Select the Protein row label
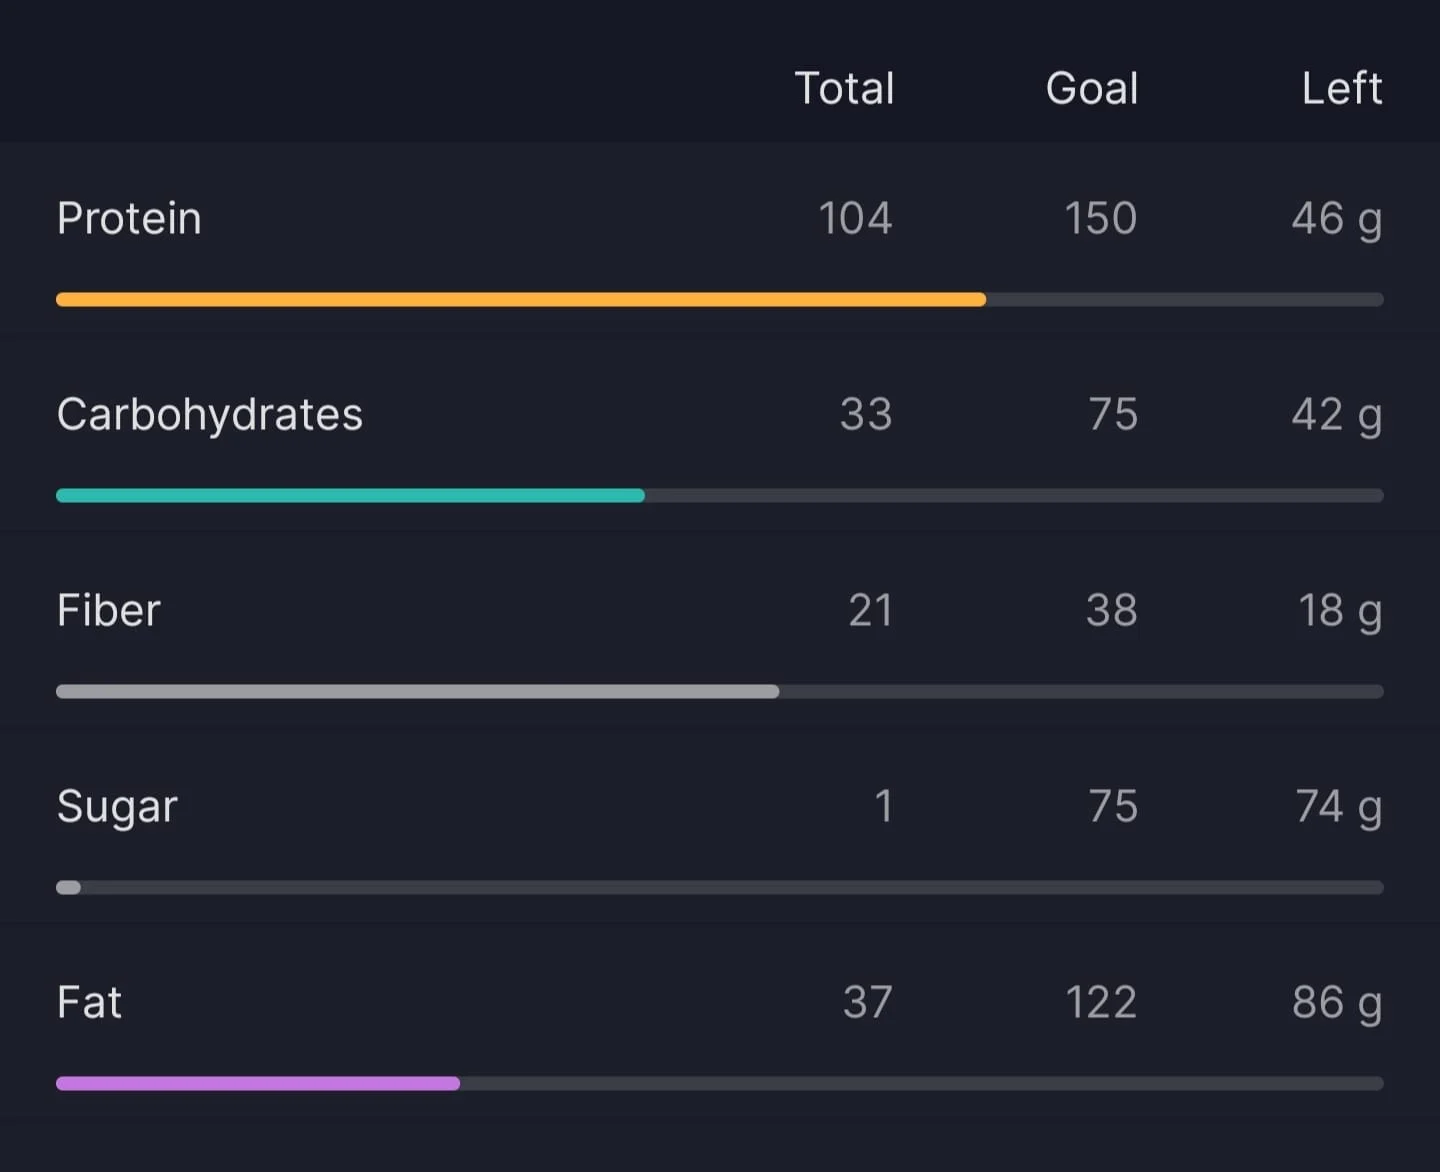The height and width of the screenshot is (1172, 1440). (x=129, y=218)
